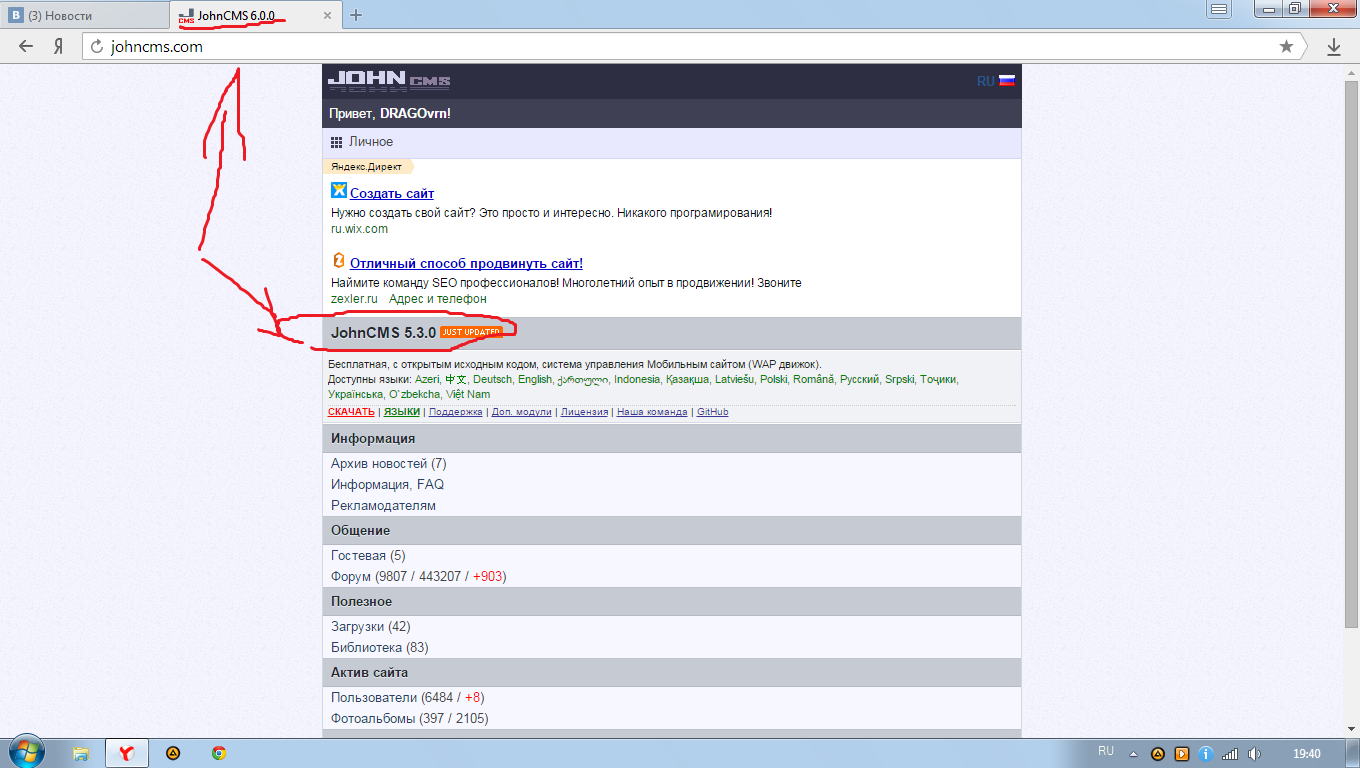Open the RU language switcher in the tray
This screenshot has width=1360, height=768.
[x=1106, y=750]
